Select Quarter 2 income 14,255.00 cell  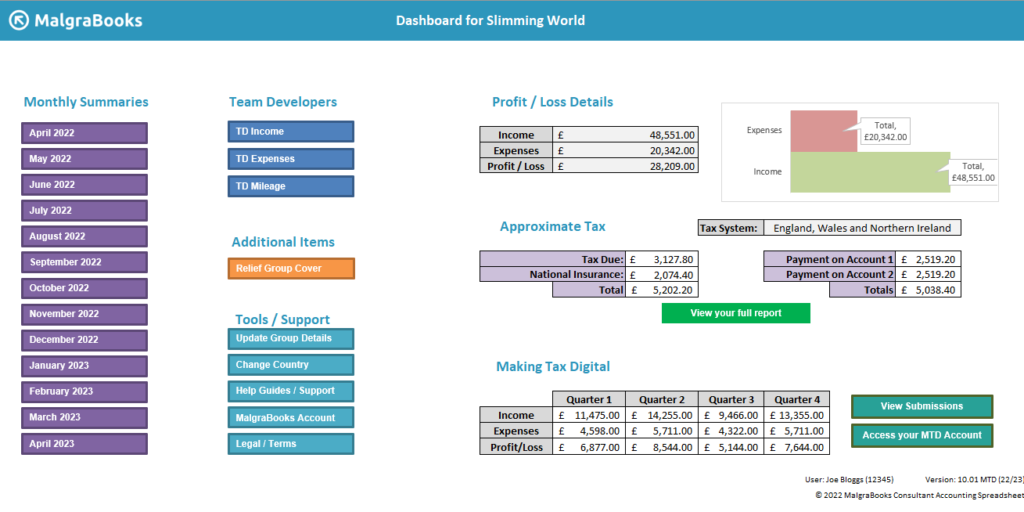[x=662, y=415]
